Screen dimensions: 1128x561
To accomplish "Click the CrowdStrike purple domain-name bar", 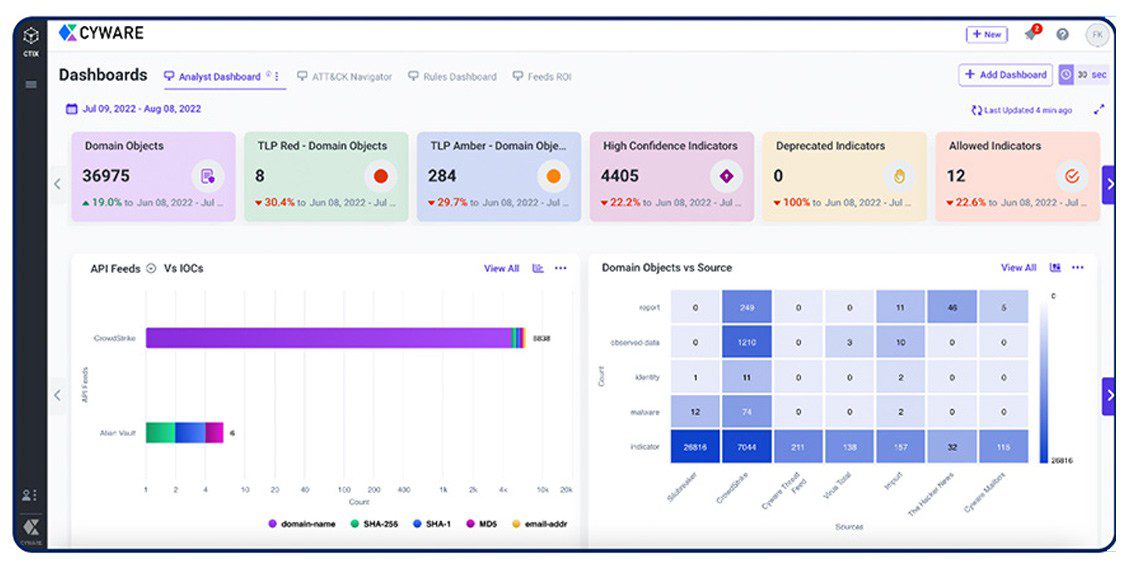I will pyautogui.click(x=329, y=338).
